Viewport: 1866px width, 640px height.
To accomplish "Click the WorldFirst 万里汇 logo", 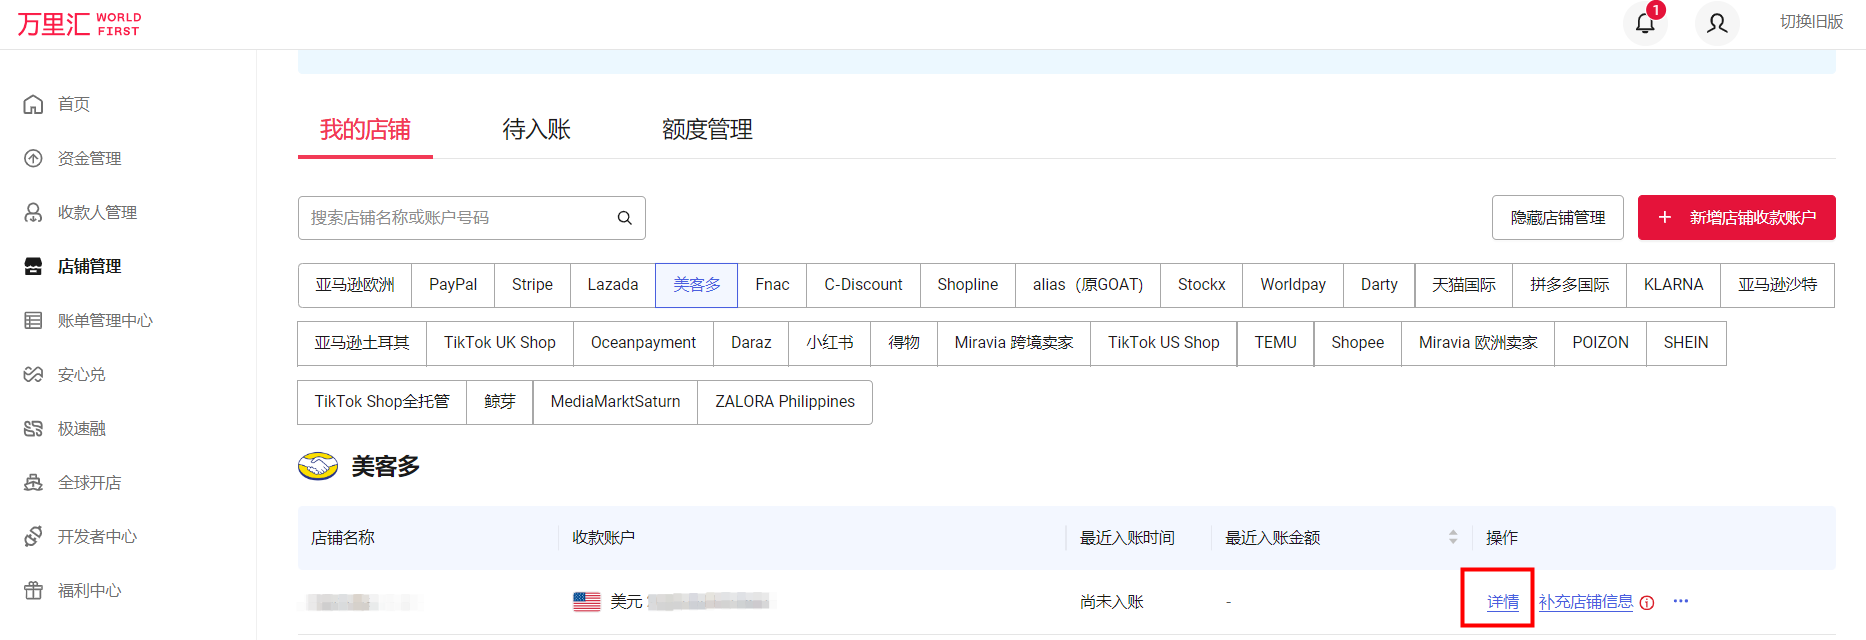I will [79, 24].
